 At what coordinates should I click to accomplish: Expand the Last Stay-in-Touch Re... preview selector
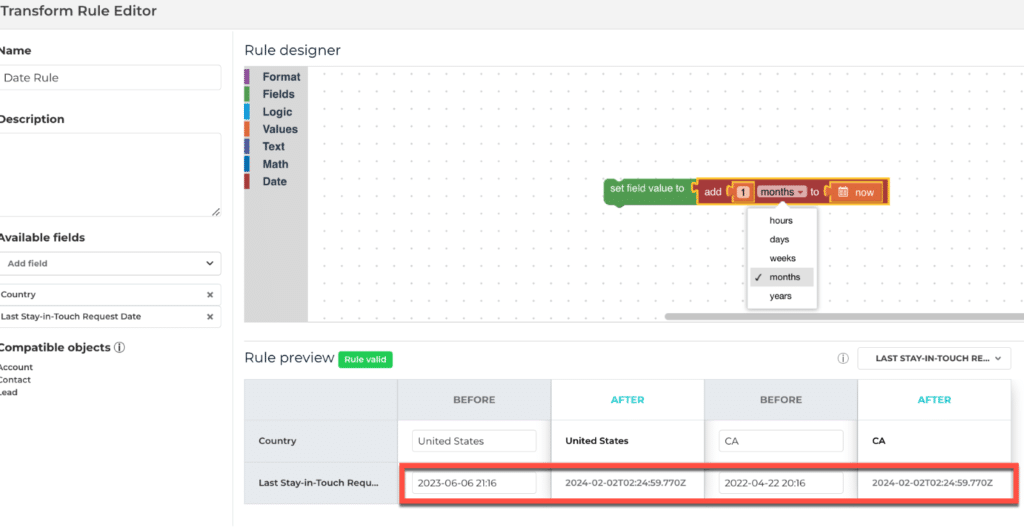pyautogui.click(x=934, y=358)
